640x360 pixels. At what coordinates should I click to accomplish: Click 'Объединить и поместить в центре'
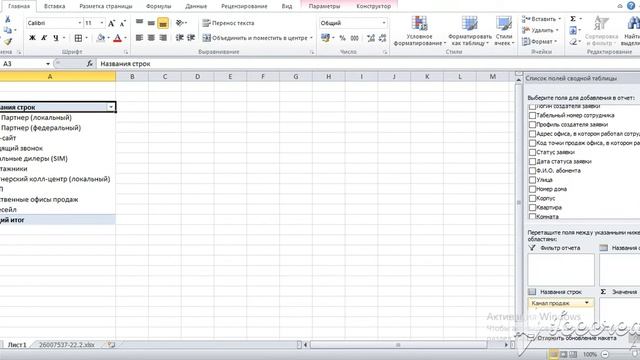258,38
